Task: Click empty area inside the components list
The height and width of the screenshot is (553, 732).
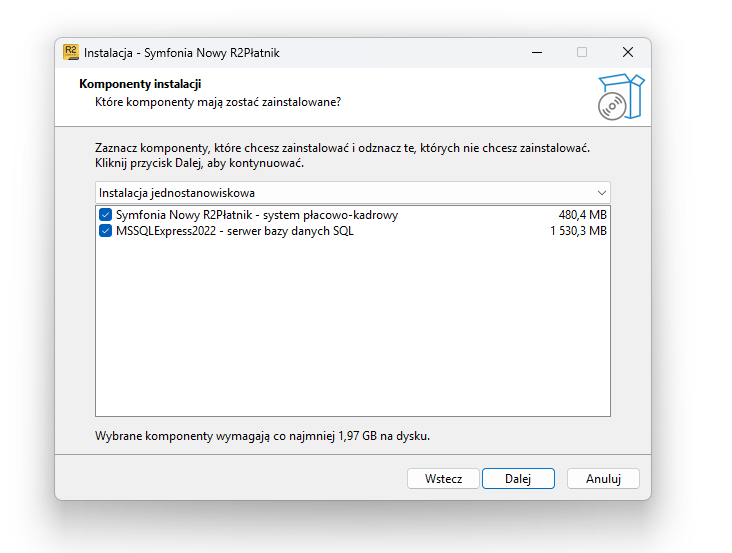Action: (x=352, y=327)
